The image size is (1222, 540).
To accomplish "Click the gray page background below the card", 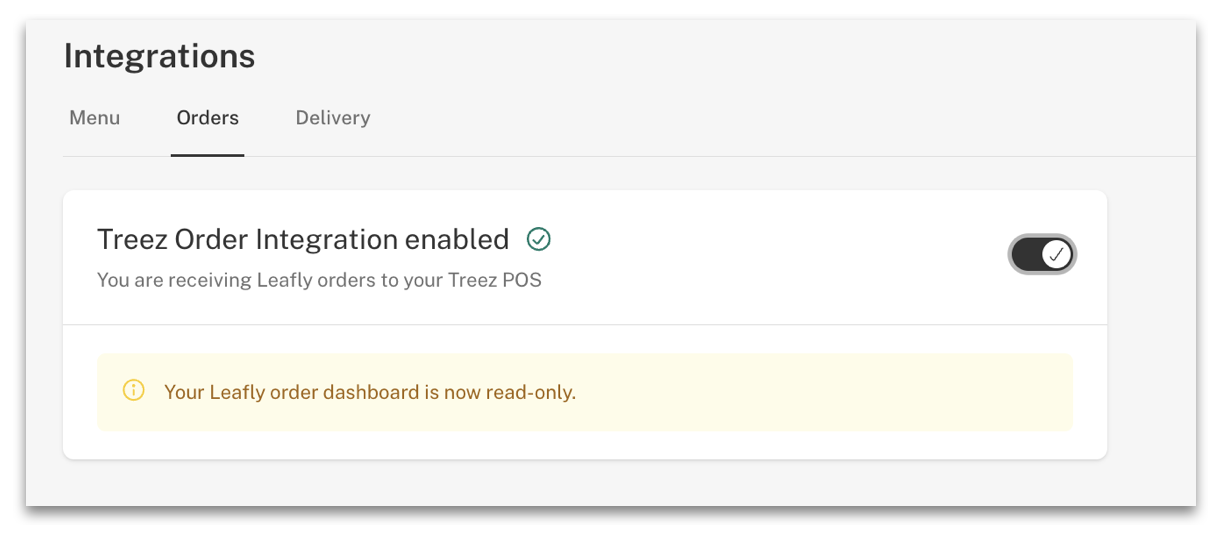I will tap(600, 482).
